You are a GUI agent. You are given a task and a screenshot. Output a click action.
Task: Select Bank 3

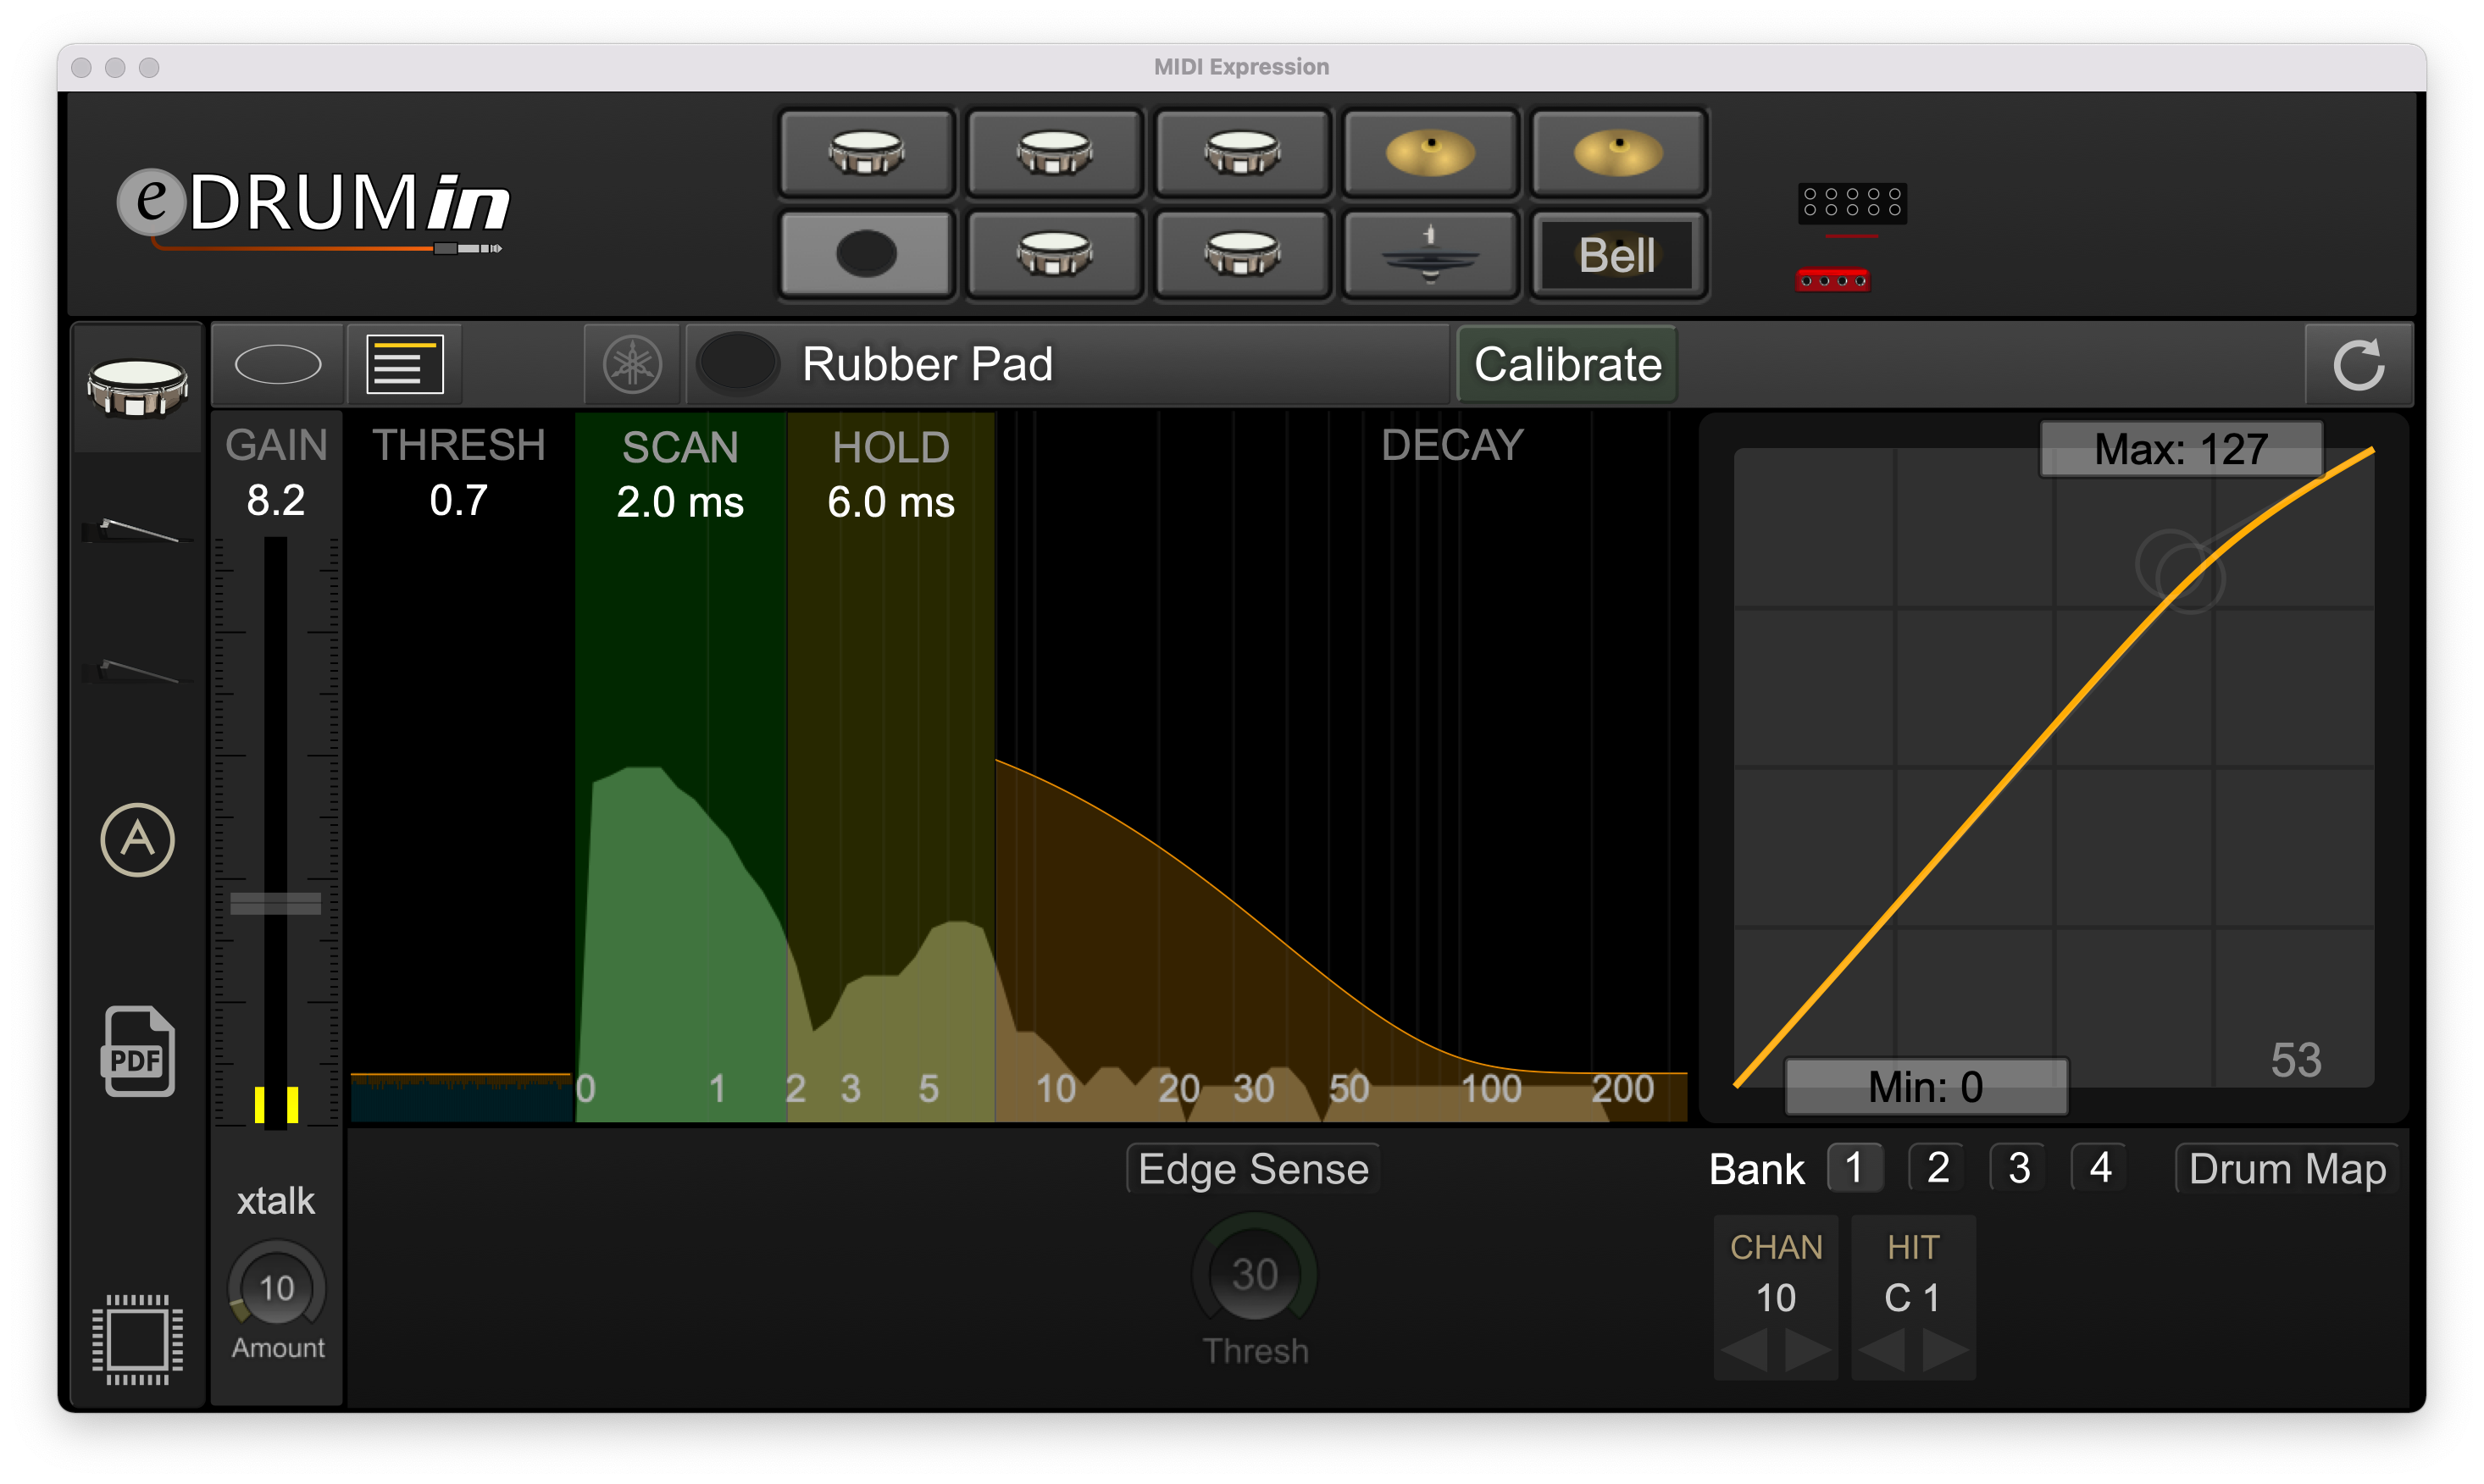coord(2019,1167)
